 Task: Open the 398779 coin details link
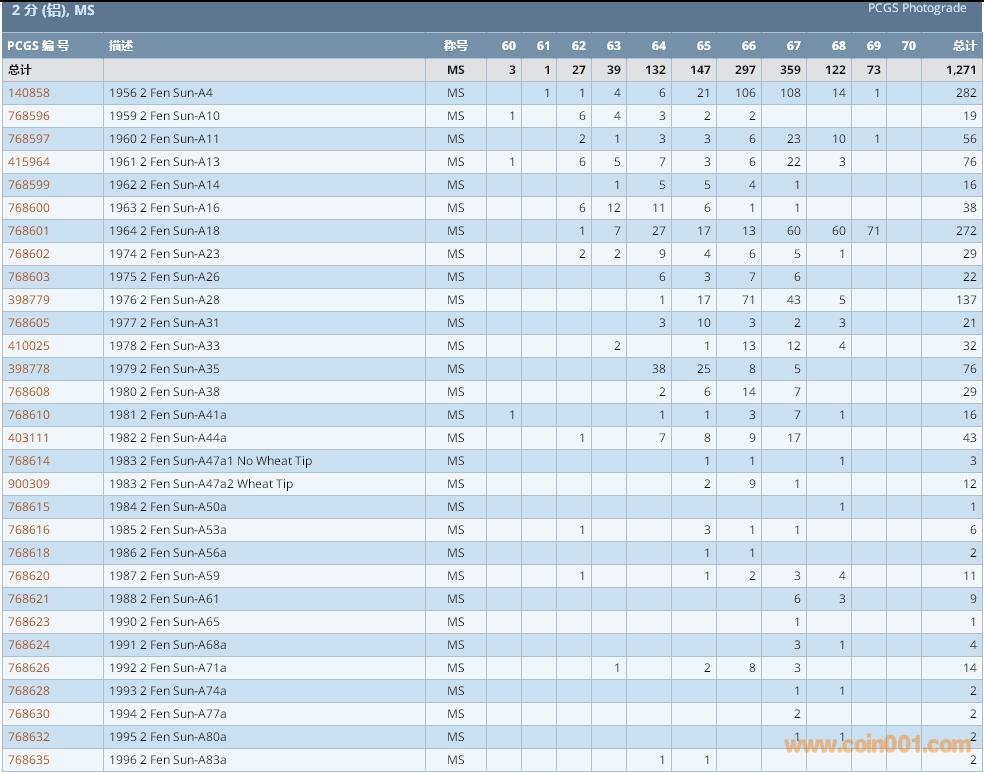click(29, 300)
